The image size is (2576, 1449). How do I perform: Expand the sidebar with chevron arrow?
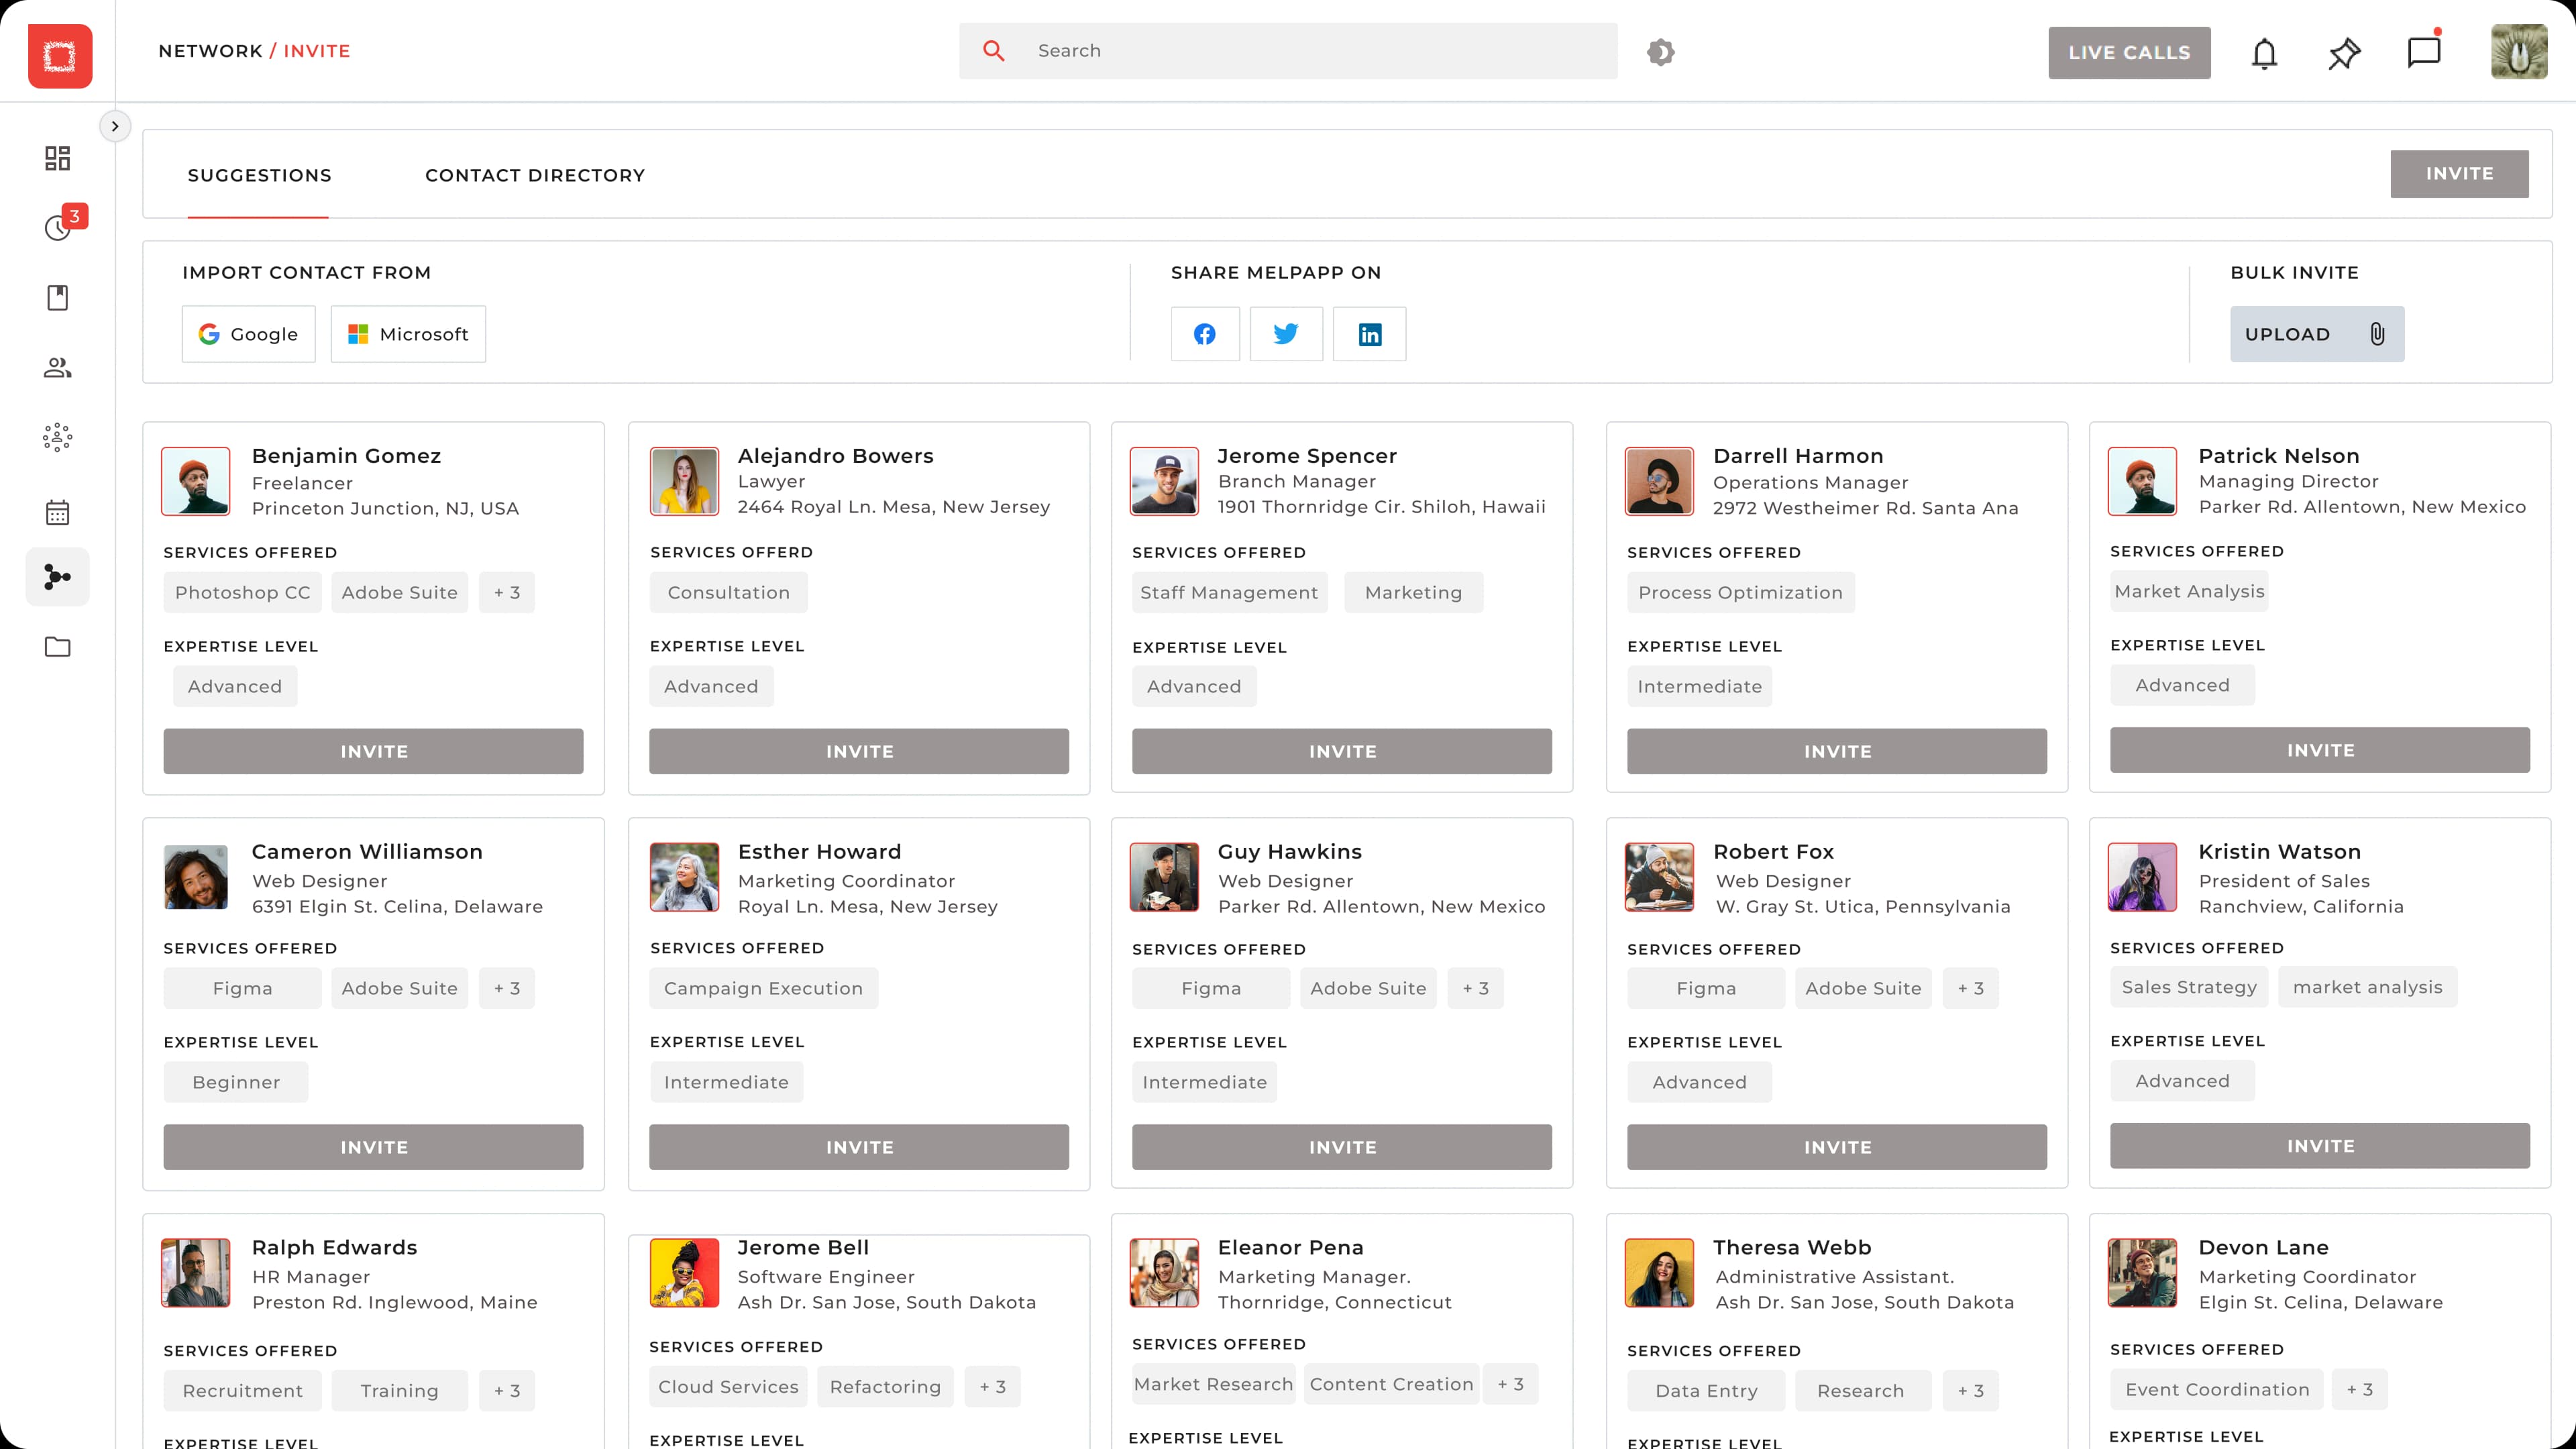coord(115,126)
